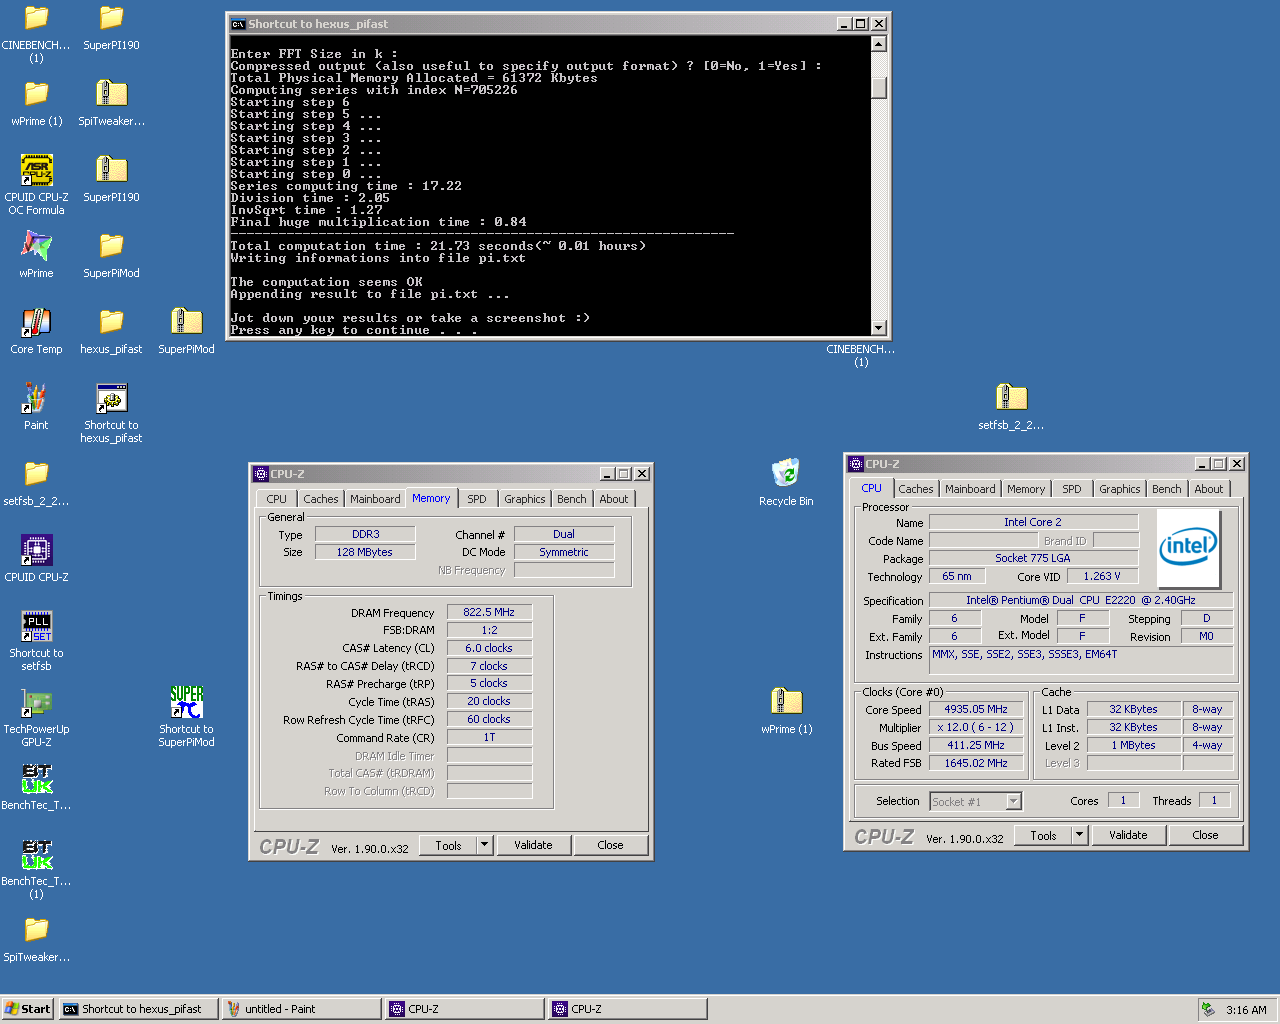1280x1024 pixels.
Task: Open the SpiTweaker zip icon in top row
Action: (x=111, y=94)
